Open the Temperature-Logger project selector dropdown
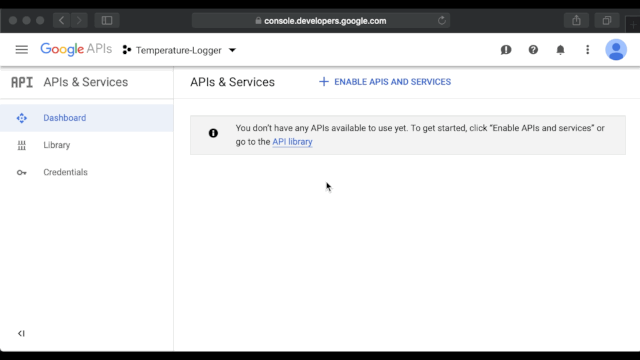Screen dimensions: 640x360 180,50
